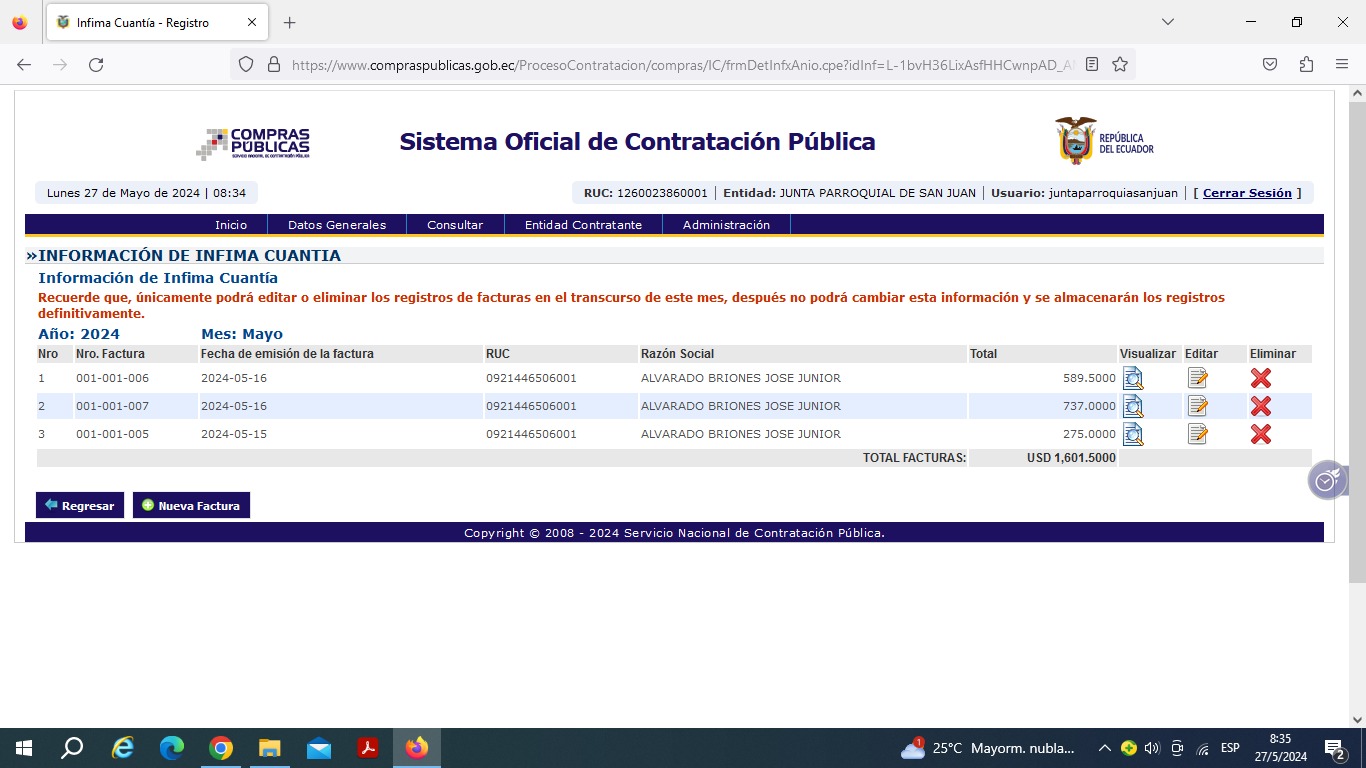View invoice 001-001-006 details icon
This screenshot has height=768, width=1366.
[x=1132, y=378]
